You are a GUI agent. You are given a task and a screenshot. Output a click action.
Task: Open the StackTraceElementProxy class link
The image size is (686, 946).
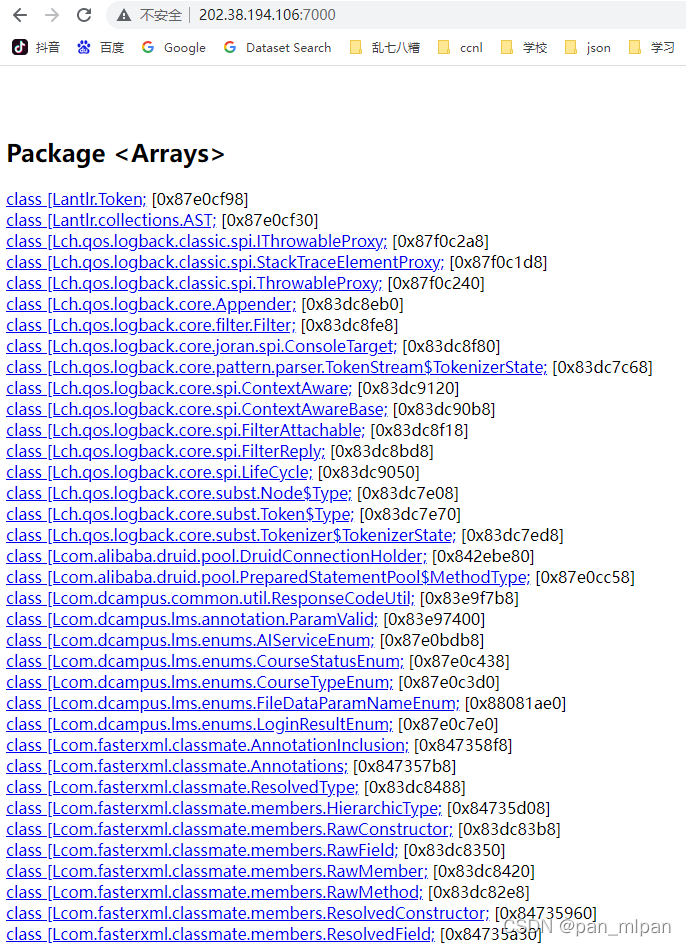225,262
